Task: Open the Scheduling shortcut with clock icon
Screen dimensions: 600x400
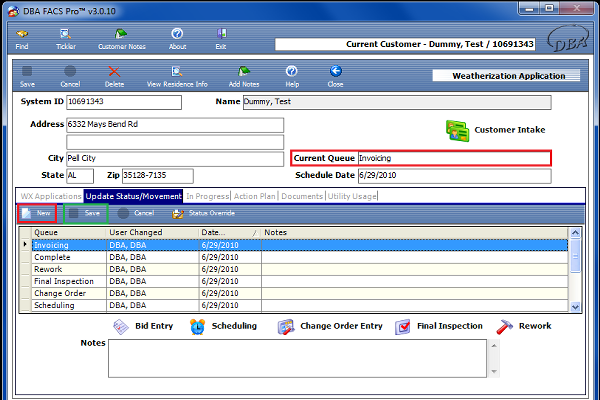Action: pyautogui.click(x=223, y=327)
